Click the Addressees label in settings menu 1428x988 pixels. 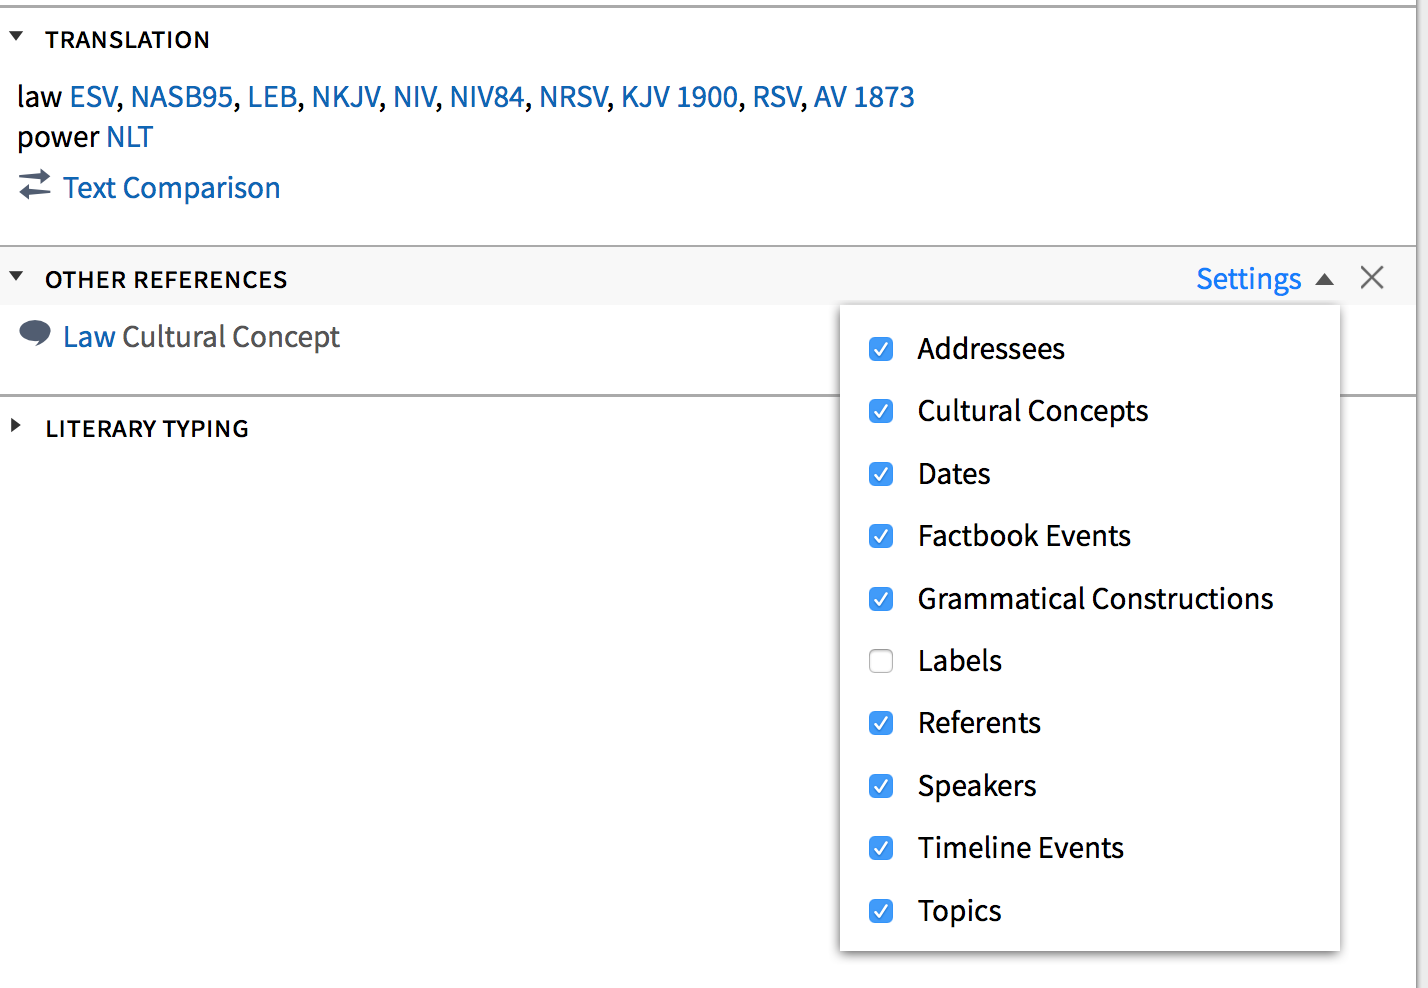pyautogui.click(x=991, y=349)
